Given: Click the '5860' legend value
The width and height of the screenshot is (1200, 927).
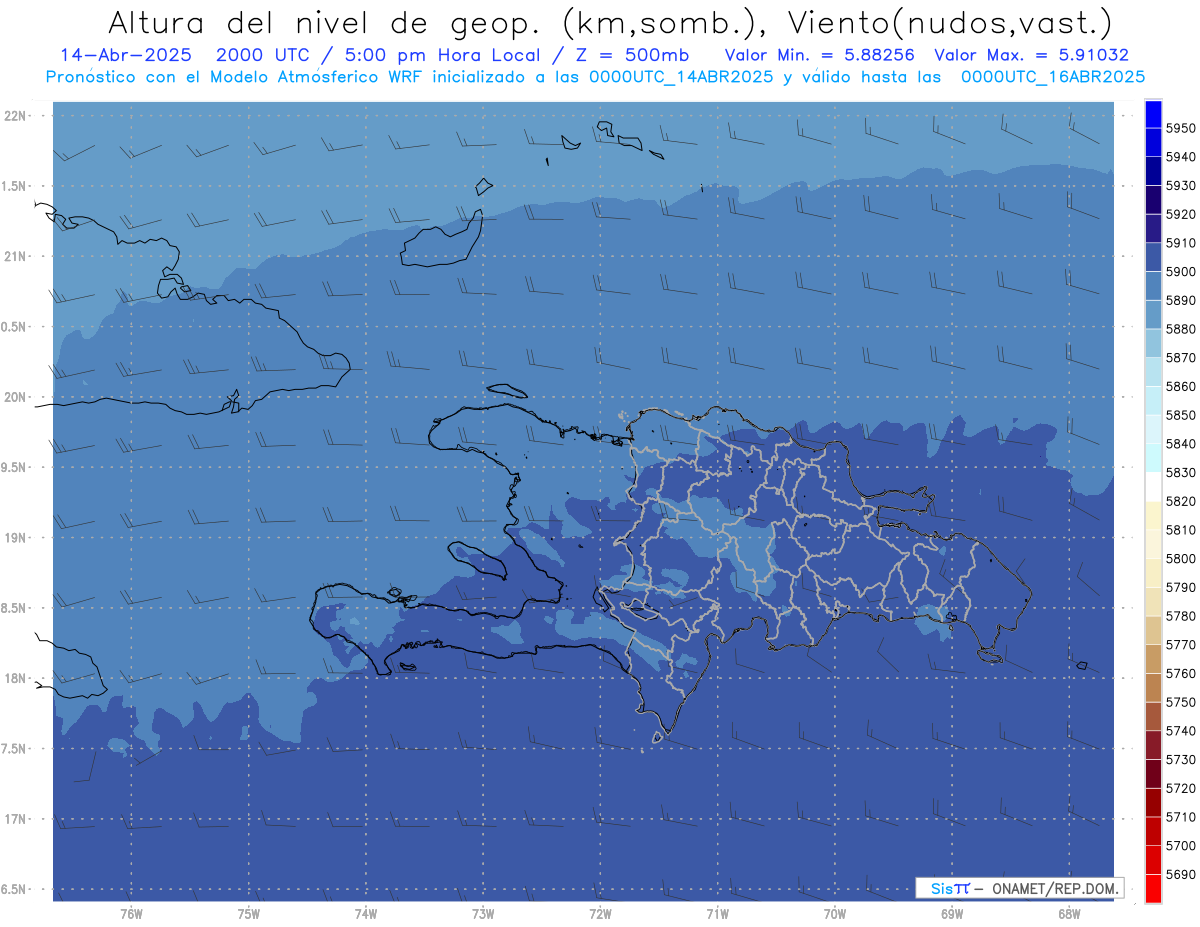Looking at the screenshot, I should [x=1181, y=387].
